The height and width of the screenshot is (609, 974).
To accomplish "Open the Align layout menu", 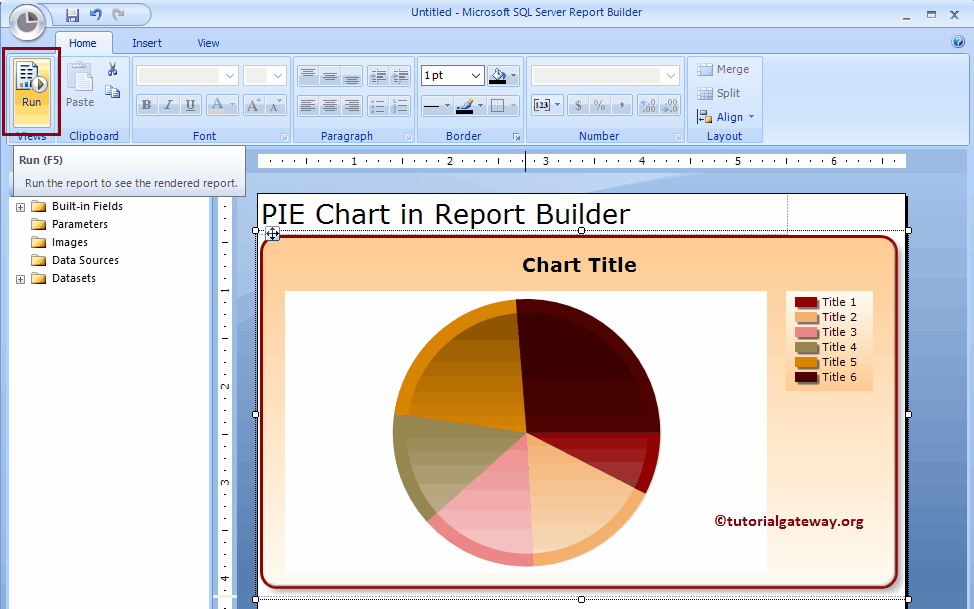I will point(726,117).
